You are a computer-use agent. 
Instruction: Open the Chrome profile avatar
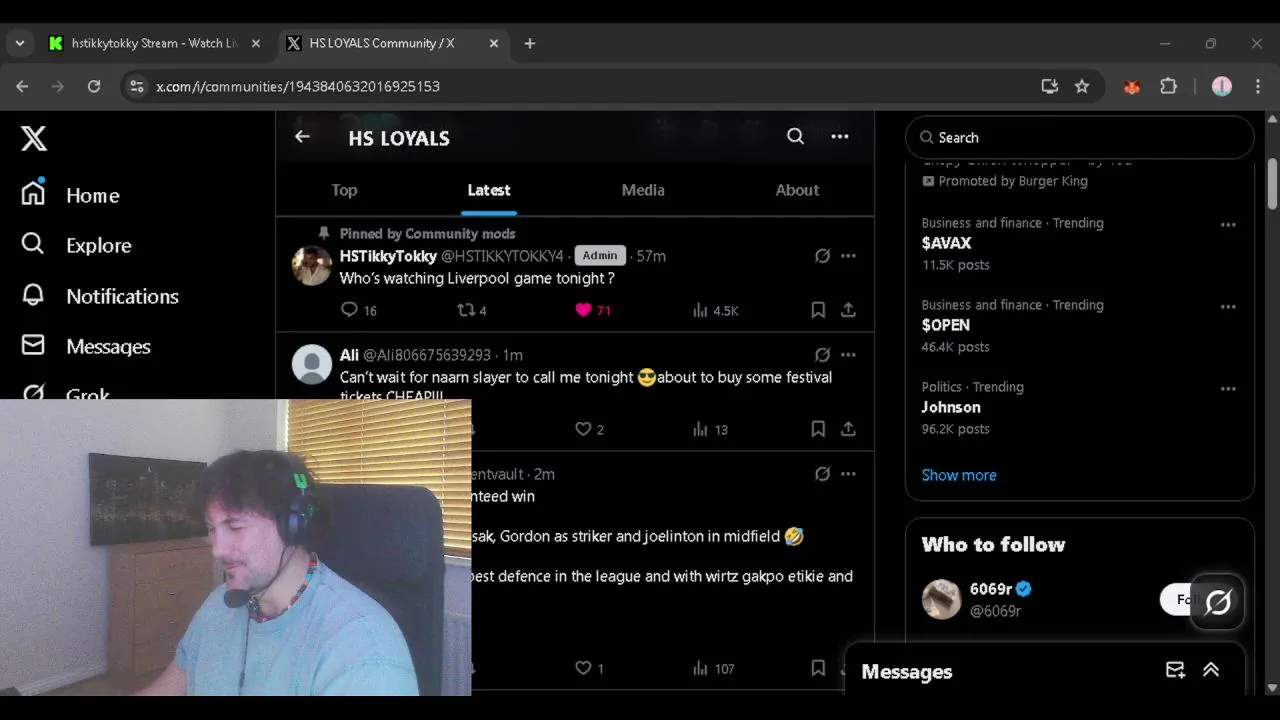[1222, 86]
